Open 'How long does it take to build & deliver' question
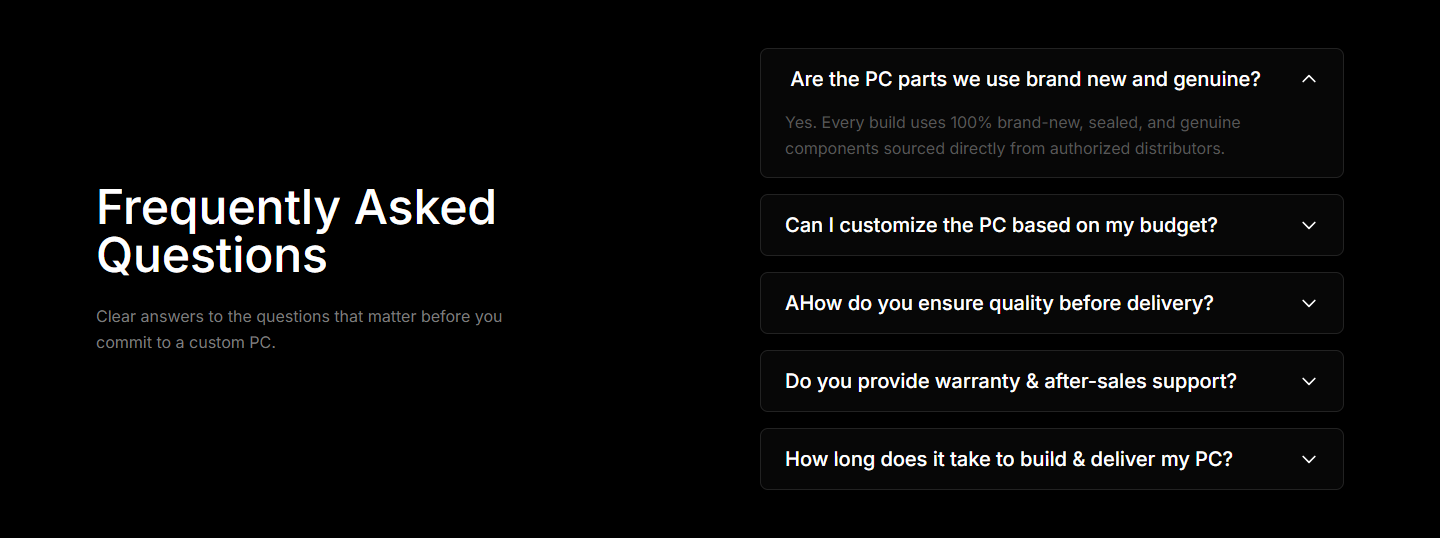 pos(1008,459)
